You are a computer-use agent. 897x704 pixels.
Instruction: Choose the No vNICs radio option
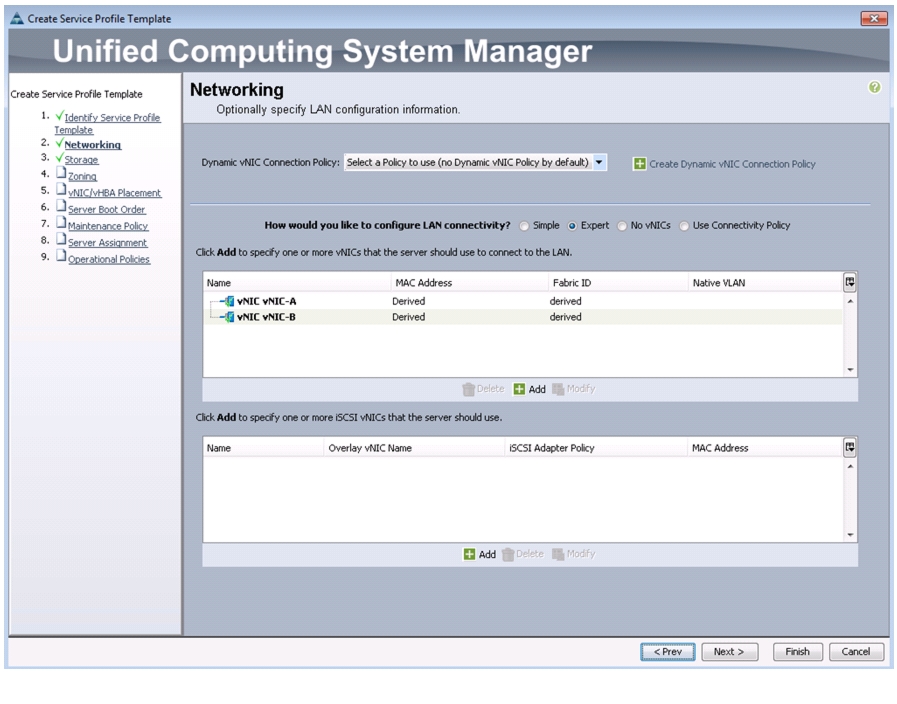click(622, 226)
